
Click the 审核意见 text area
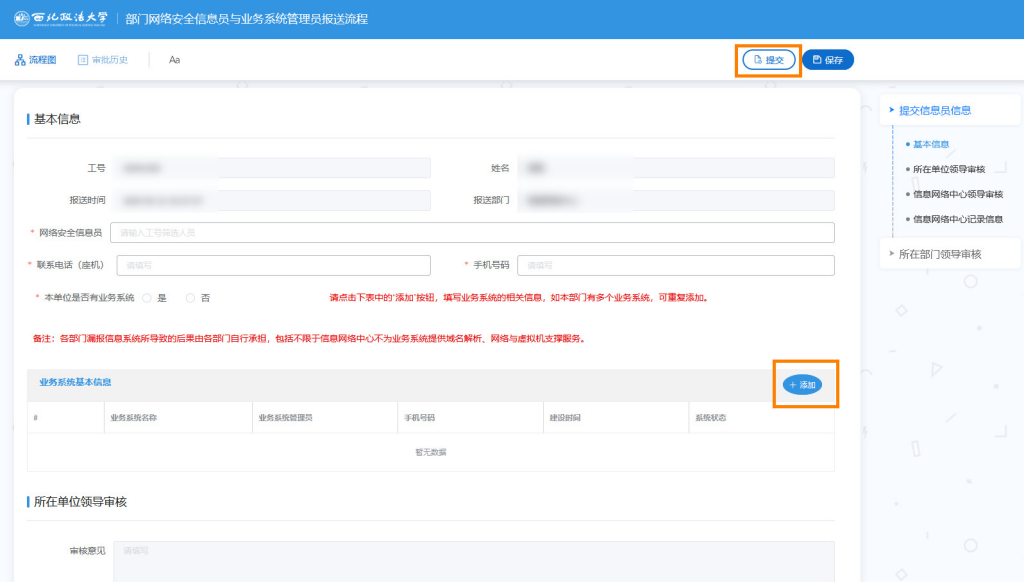point(474,560)
